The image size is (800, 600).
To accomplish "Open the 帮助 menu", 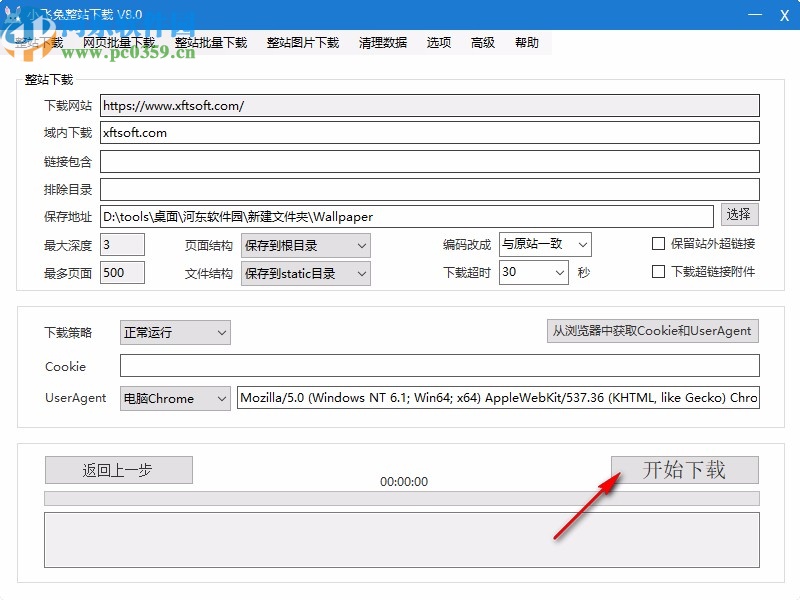I will (x=528, y=42).
